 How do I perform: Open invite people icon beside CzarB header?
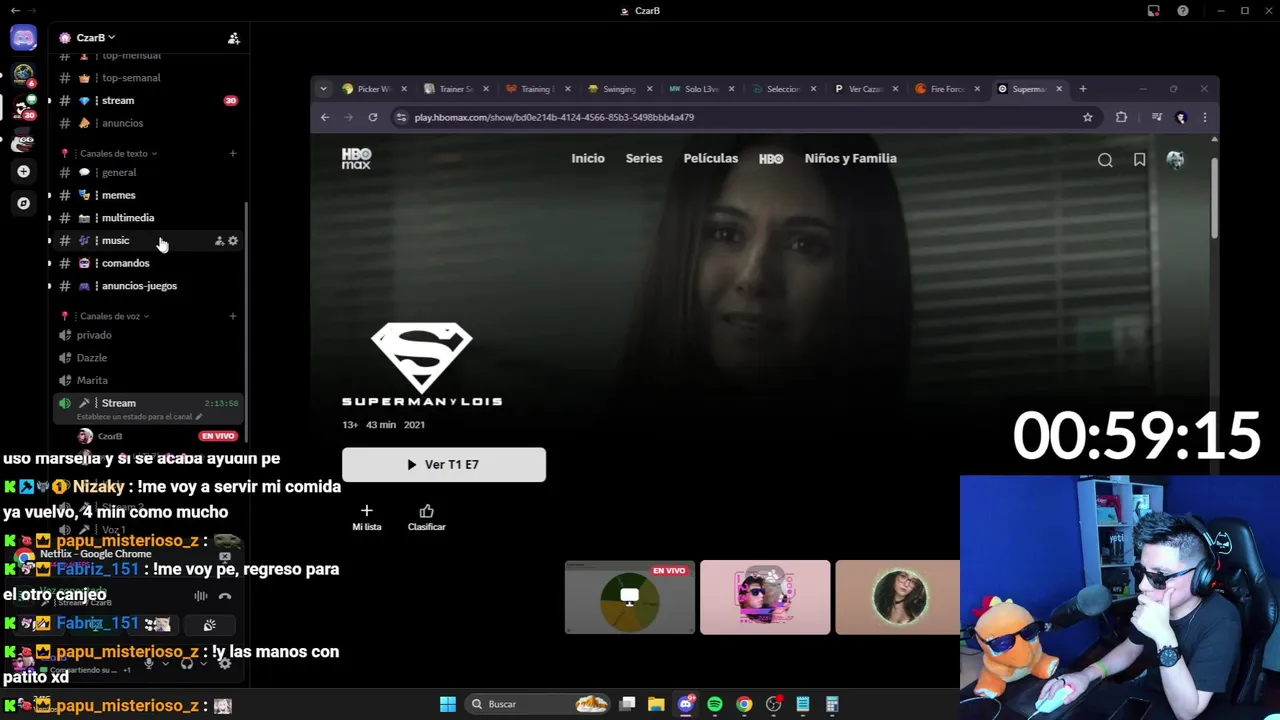233,38
